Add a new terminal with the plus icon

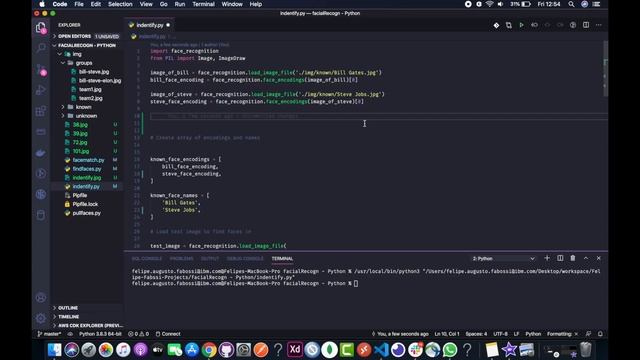(x=547, y=258)
